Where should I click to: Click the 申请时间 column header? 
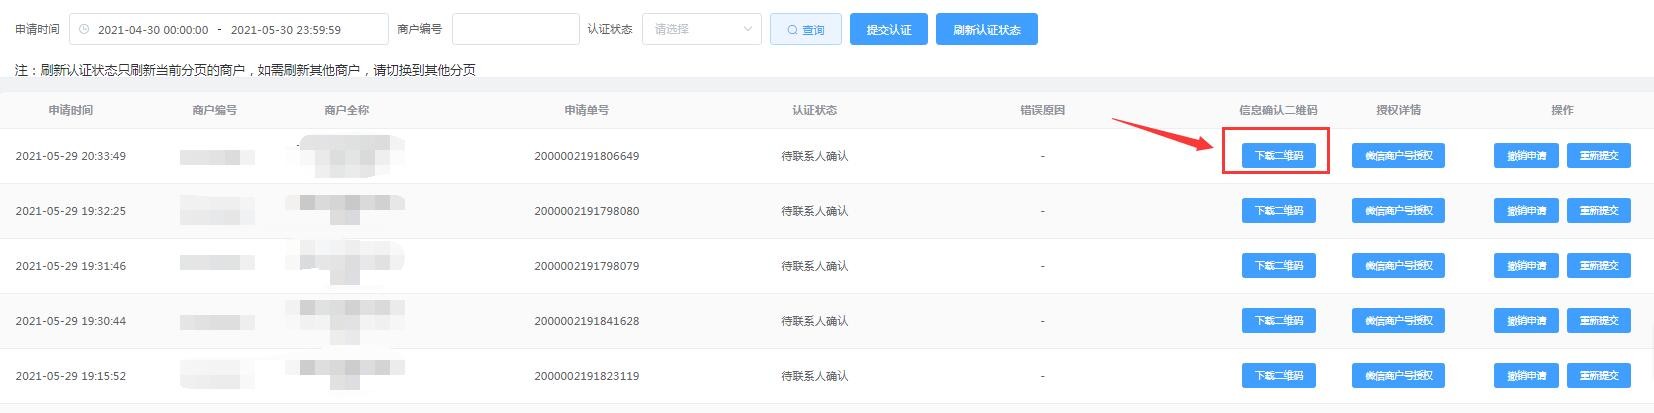[x=71, y=110]
